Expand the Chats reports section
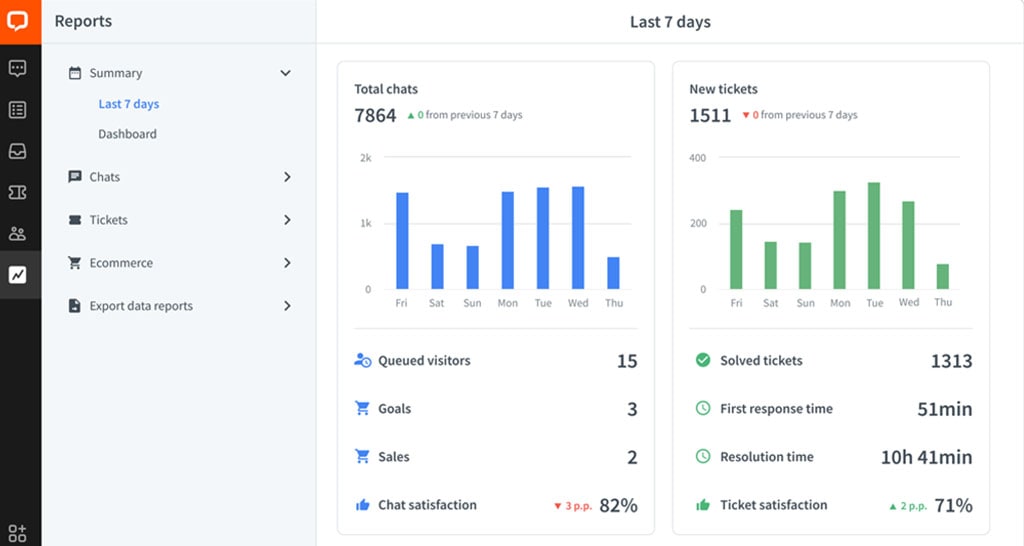Image resolution: width=1024 pixels, height=546 pixels. (x=287, y=177)
